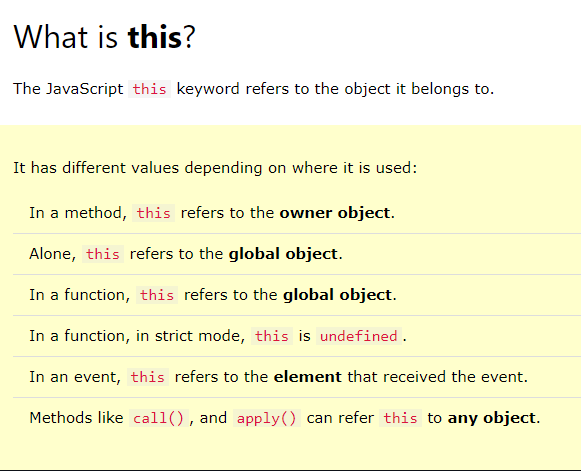Click 'It has different values' sentence
This screenshot has width=581, height=471.
coord(215,168)
